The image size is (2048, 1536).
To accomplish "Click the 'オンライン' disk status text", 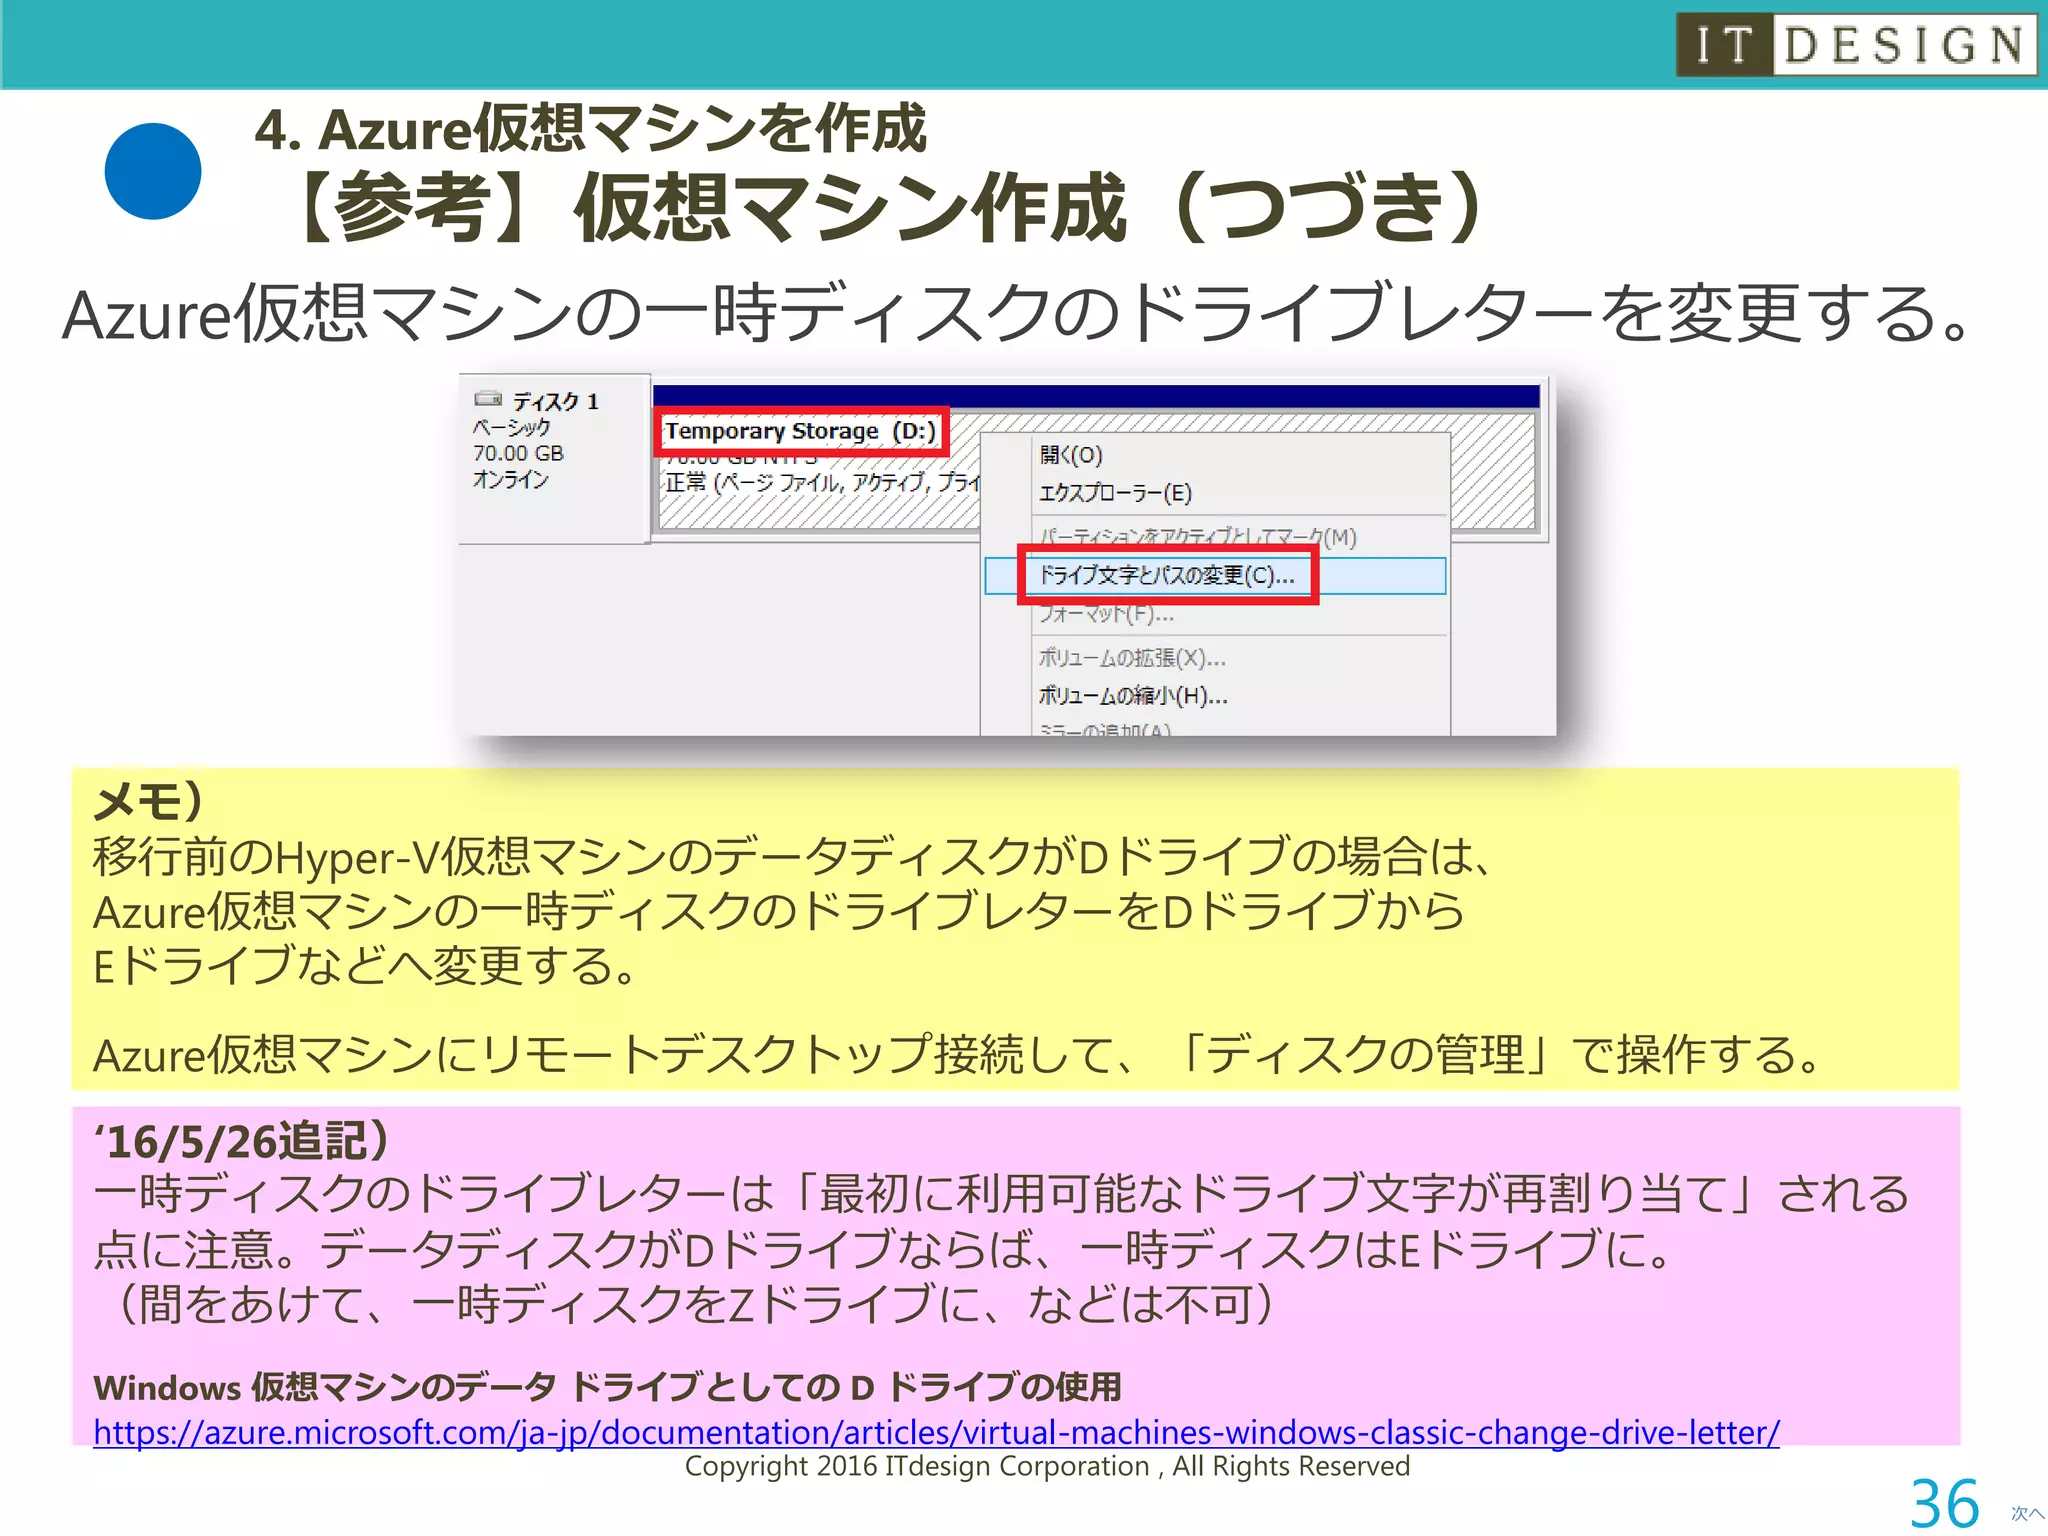I will tap(511, 480).
